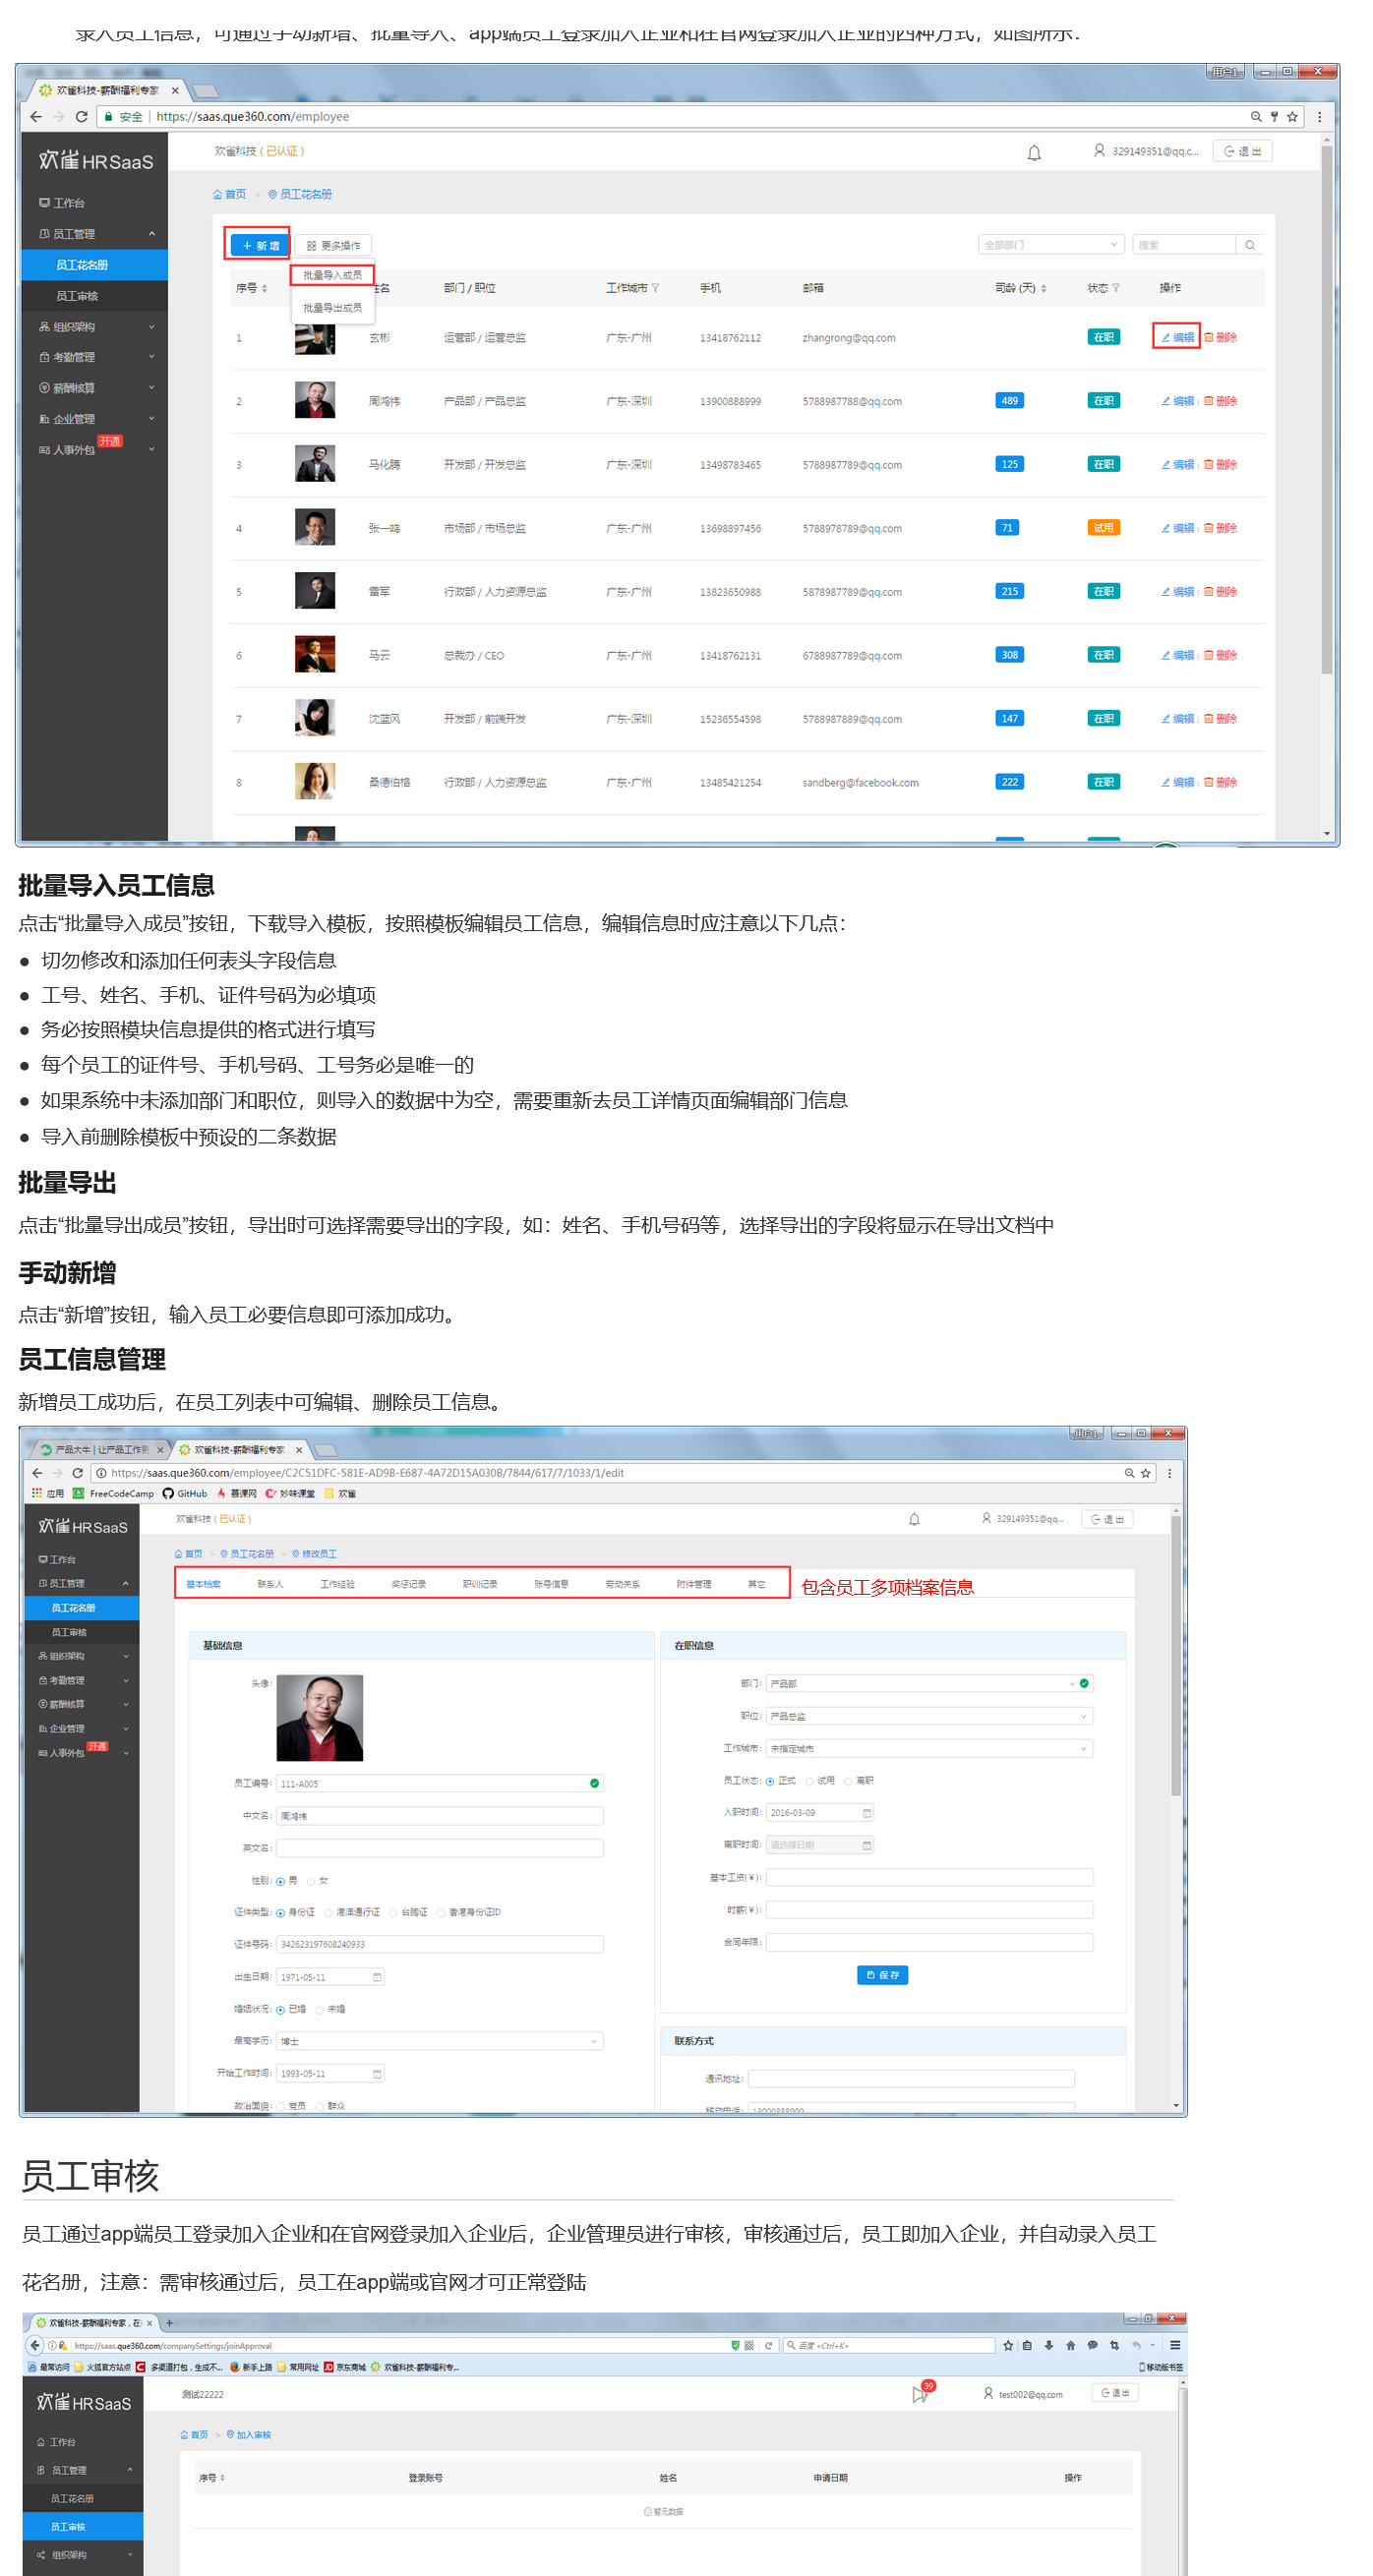Open the 全部部门 department filter dropdown
The width and height of the screenshot is (1373, 2576).
(1051, 245)
